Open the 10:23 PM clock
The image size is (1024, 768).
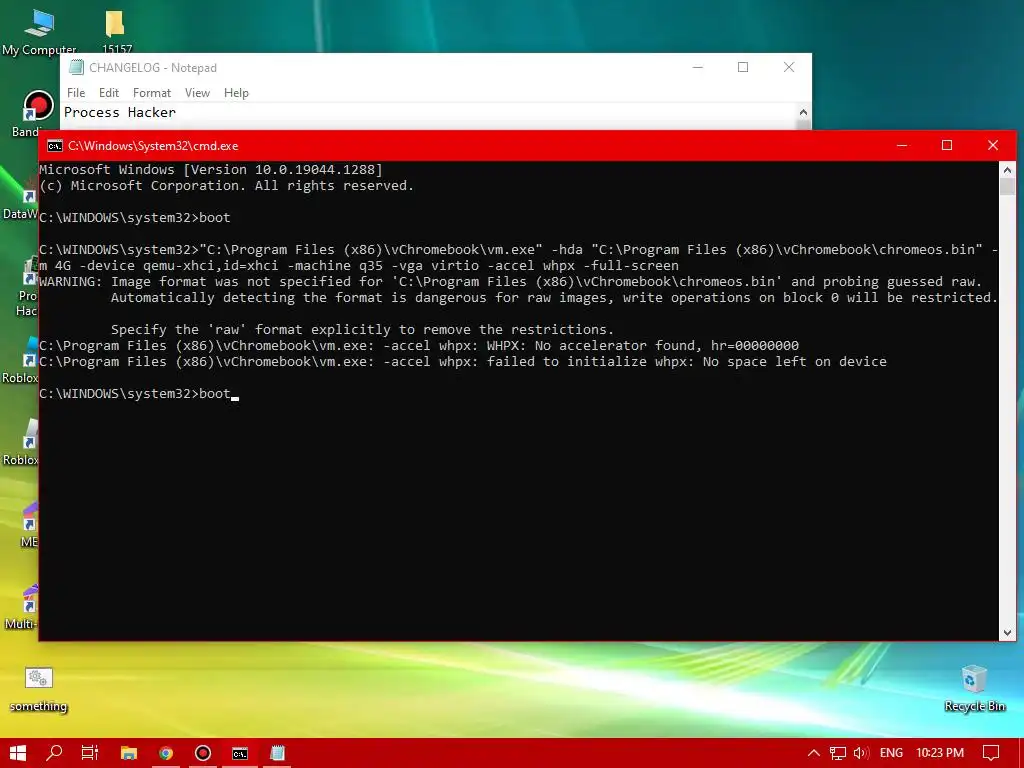(x=940, y=753)
